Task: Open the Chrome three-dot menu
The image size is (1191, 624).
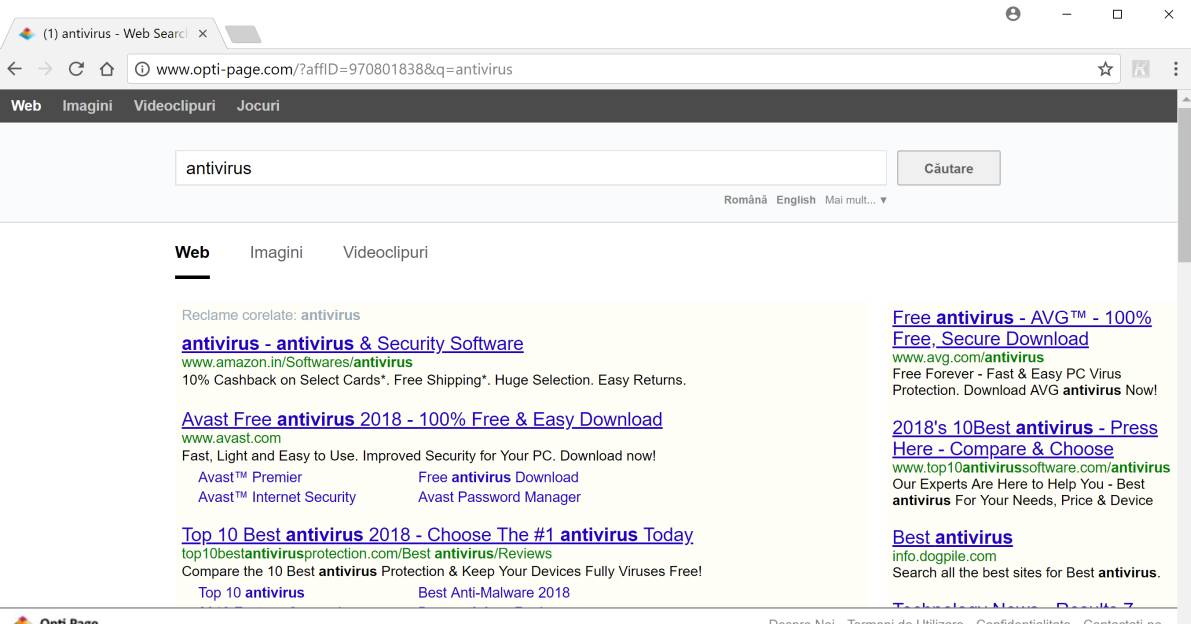Action: coord(1175,69)
